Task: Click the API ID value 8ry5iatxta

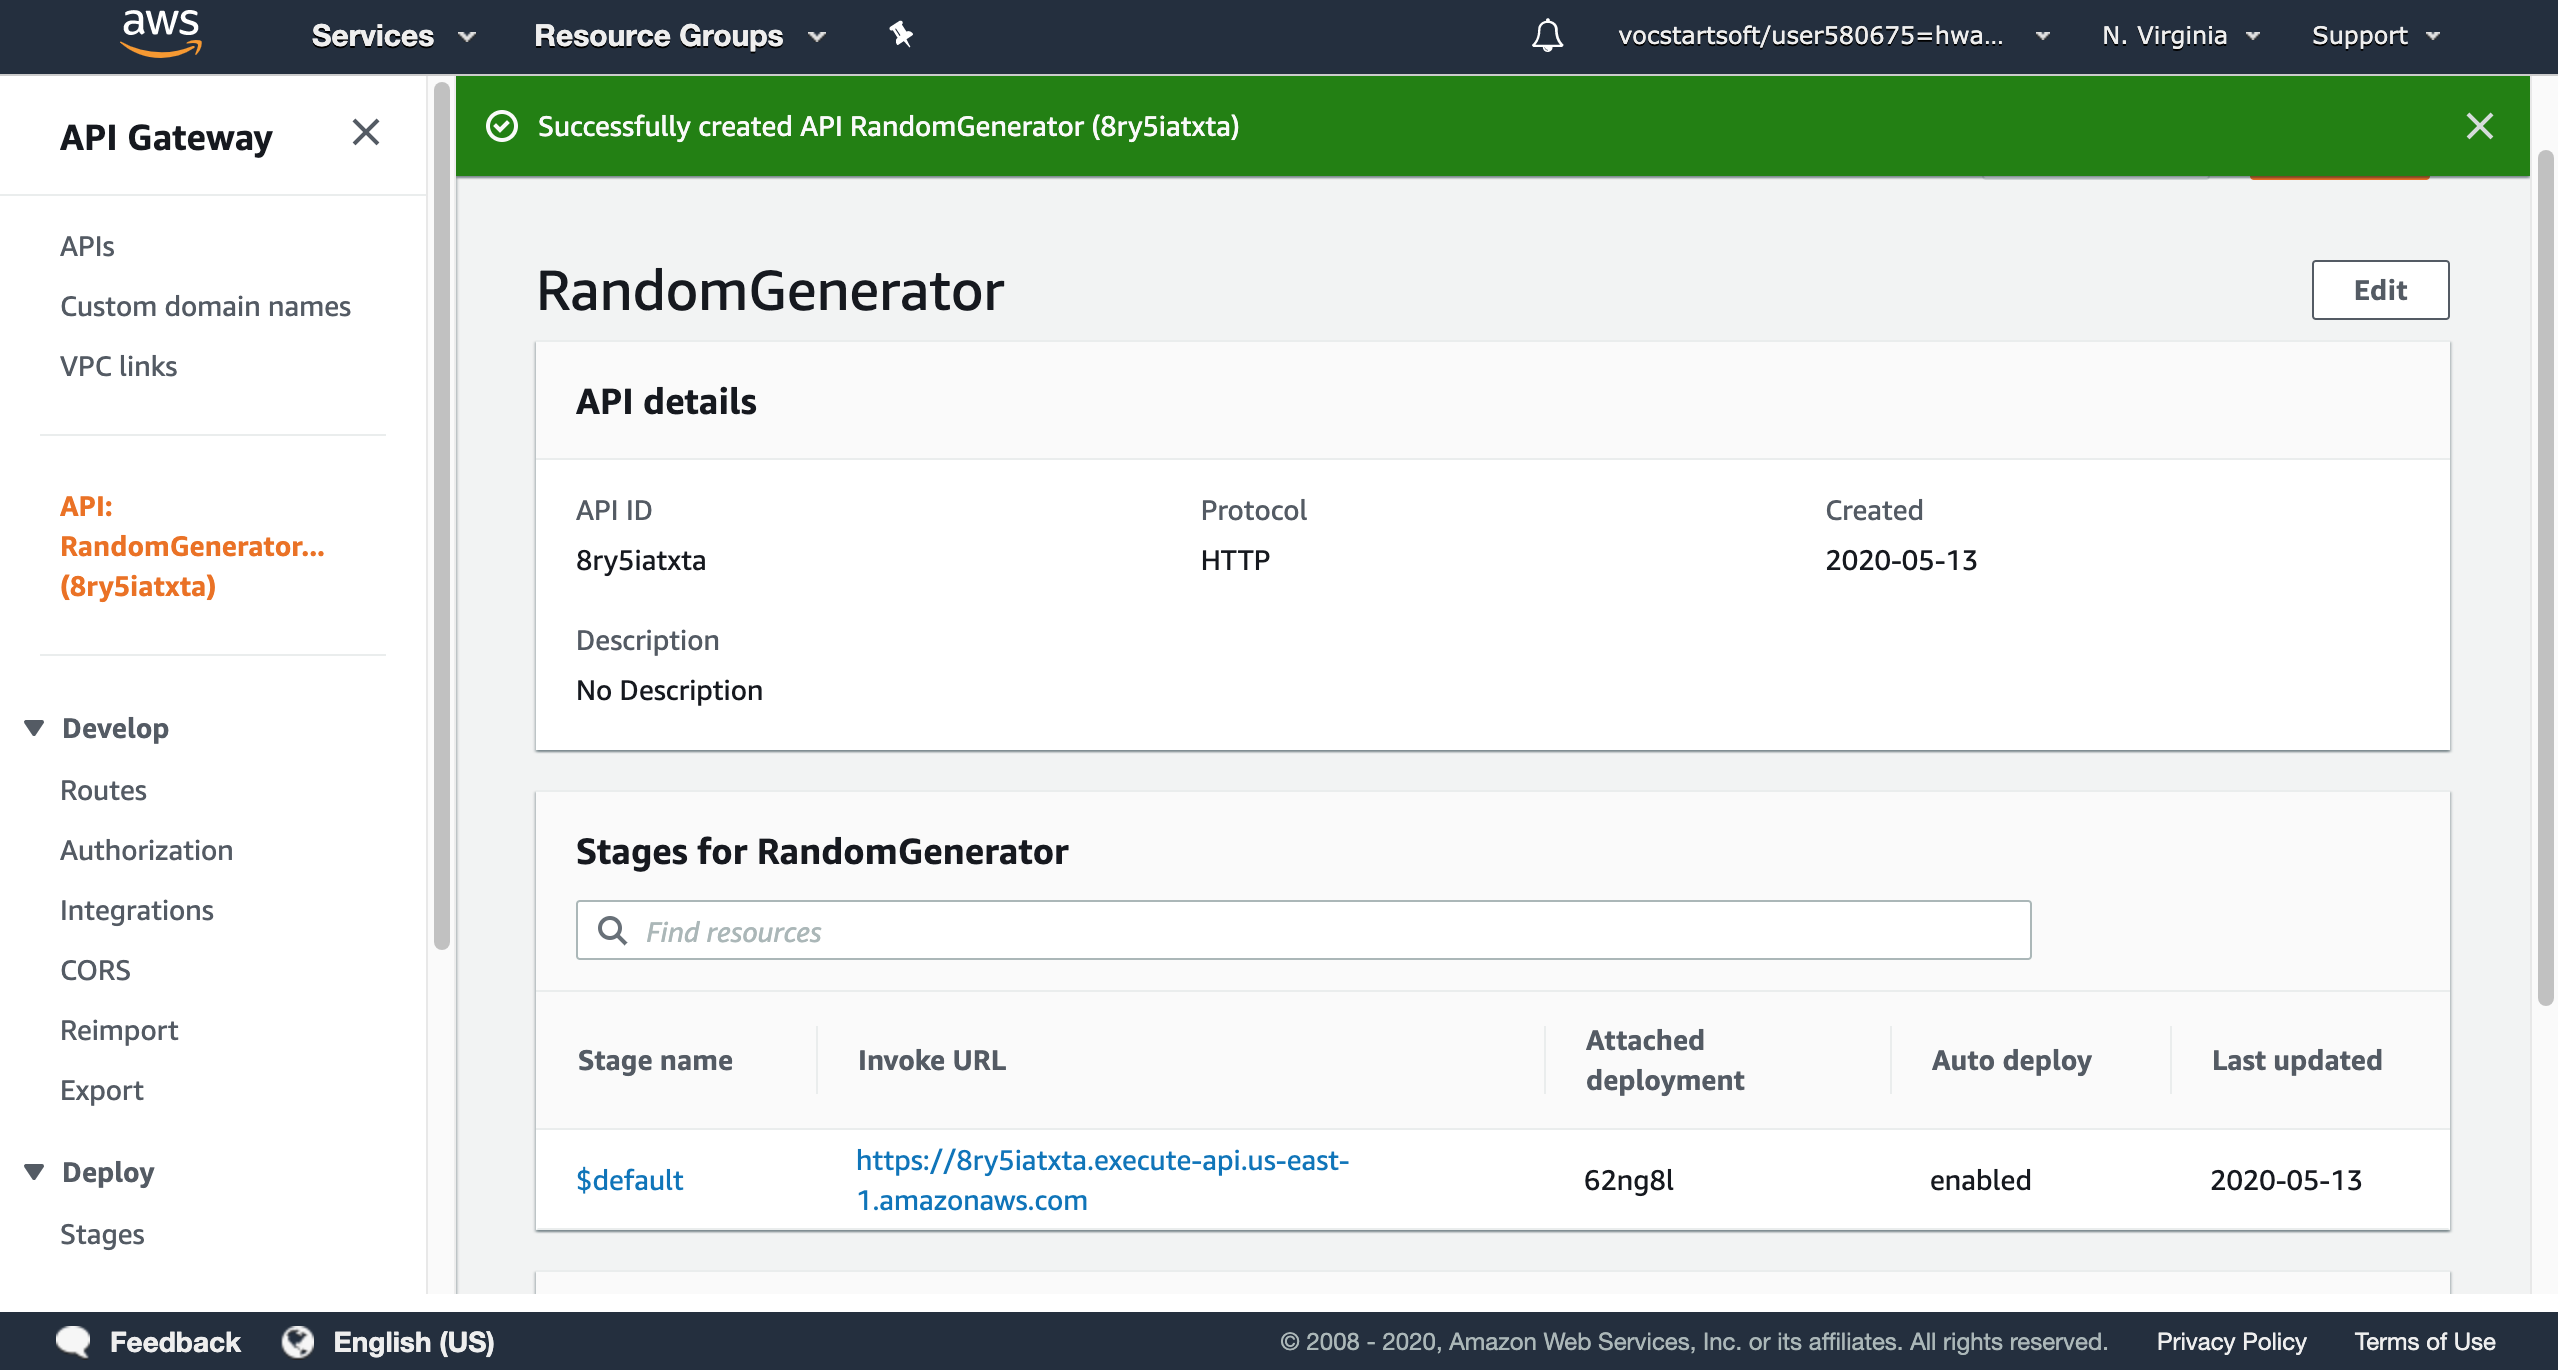Action: [x=641, y=560]
